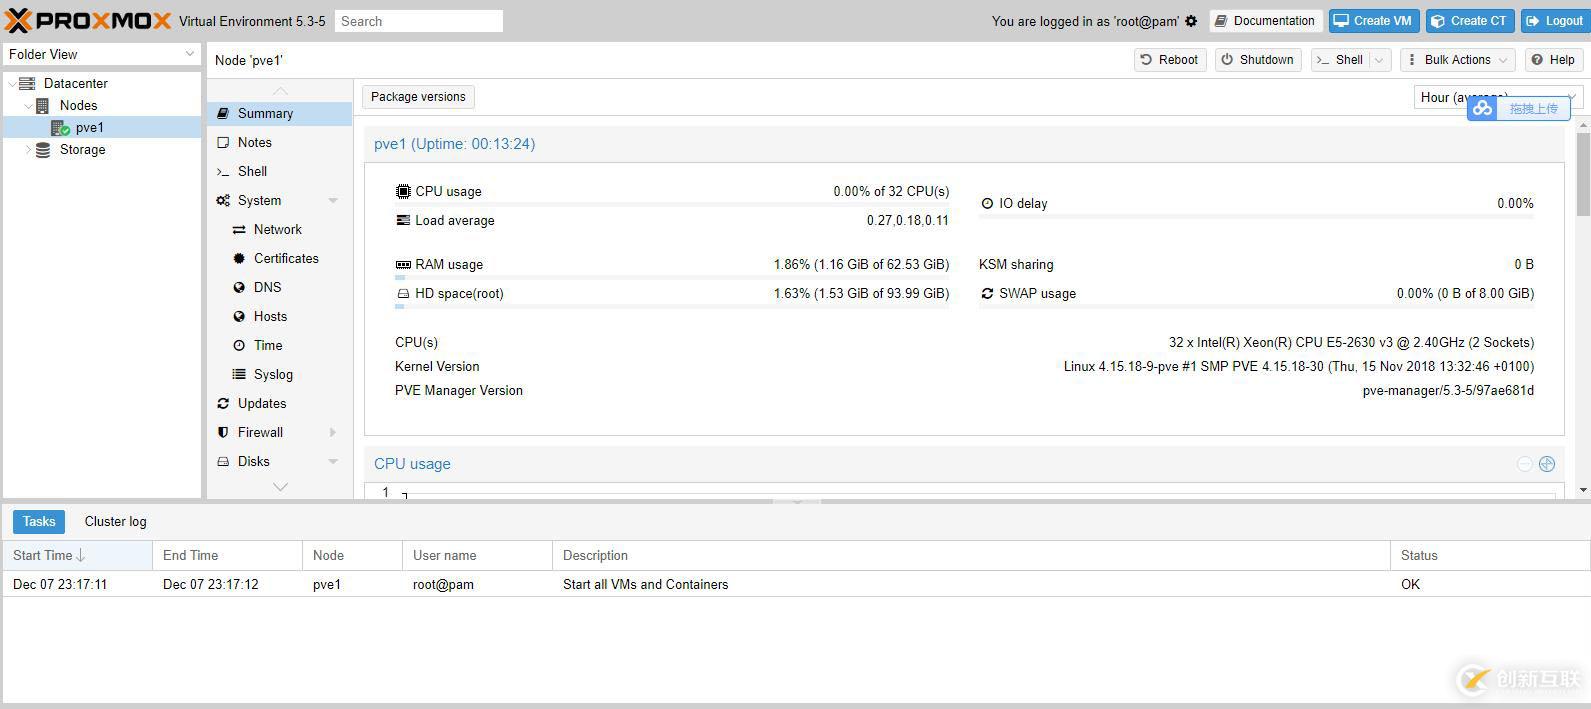Collapse the Datacenter tree node
The image size is (1591, 709).
tap(12, 84)
